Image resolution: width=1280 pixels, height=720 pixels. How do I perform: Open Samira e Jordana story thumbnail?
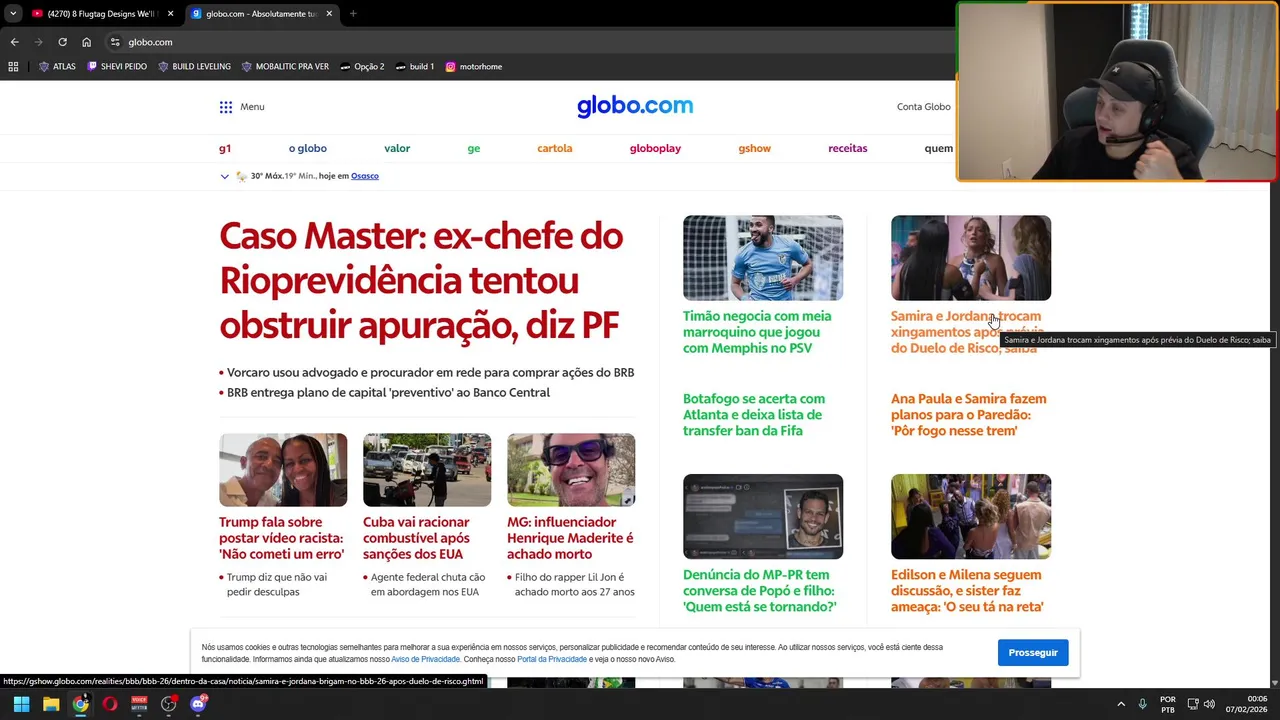(971, 258)
